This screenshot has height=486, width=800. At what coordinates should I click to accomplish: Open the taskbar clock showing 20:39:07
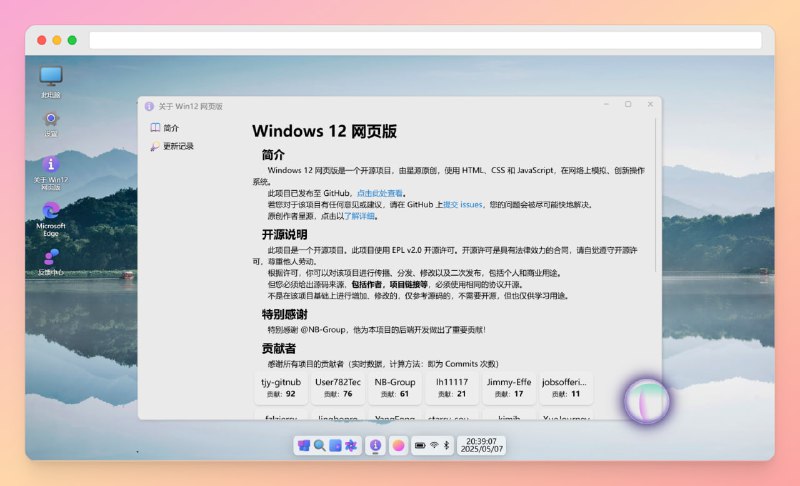[481, 445]
